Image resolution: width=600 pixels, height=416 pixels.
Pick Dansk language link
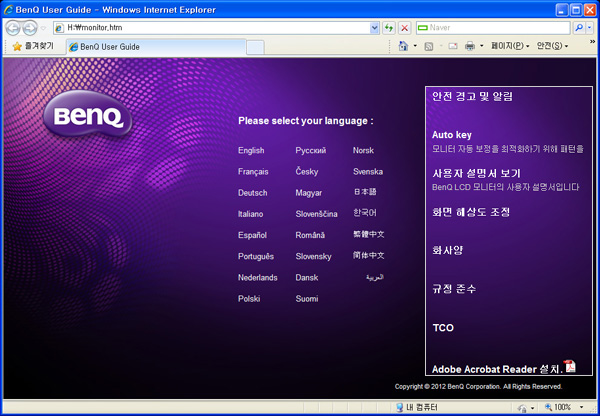[x=307, y=277]
